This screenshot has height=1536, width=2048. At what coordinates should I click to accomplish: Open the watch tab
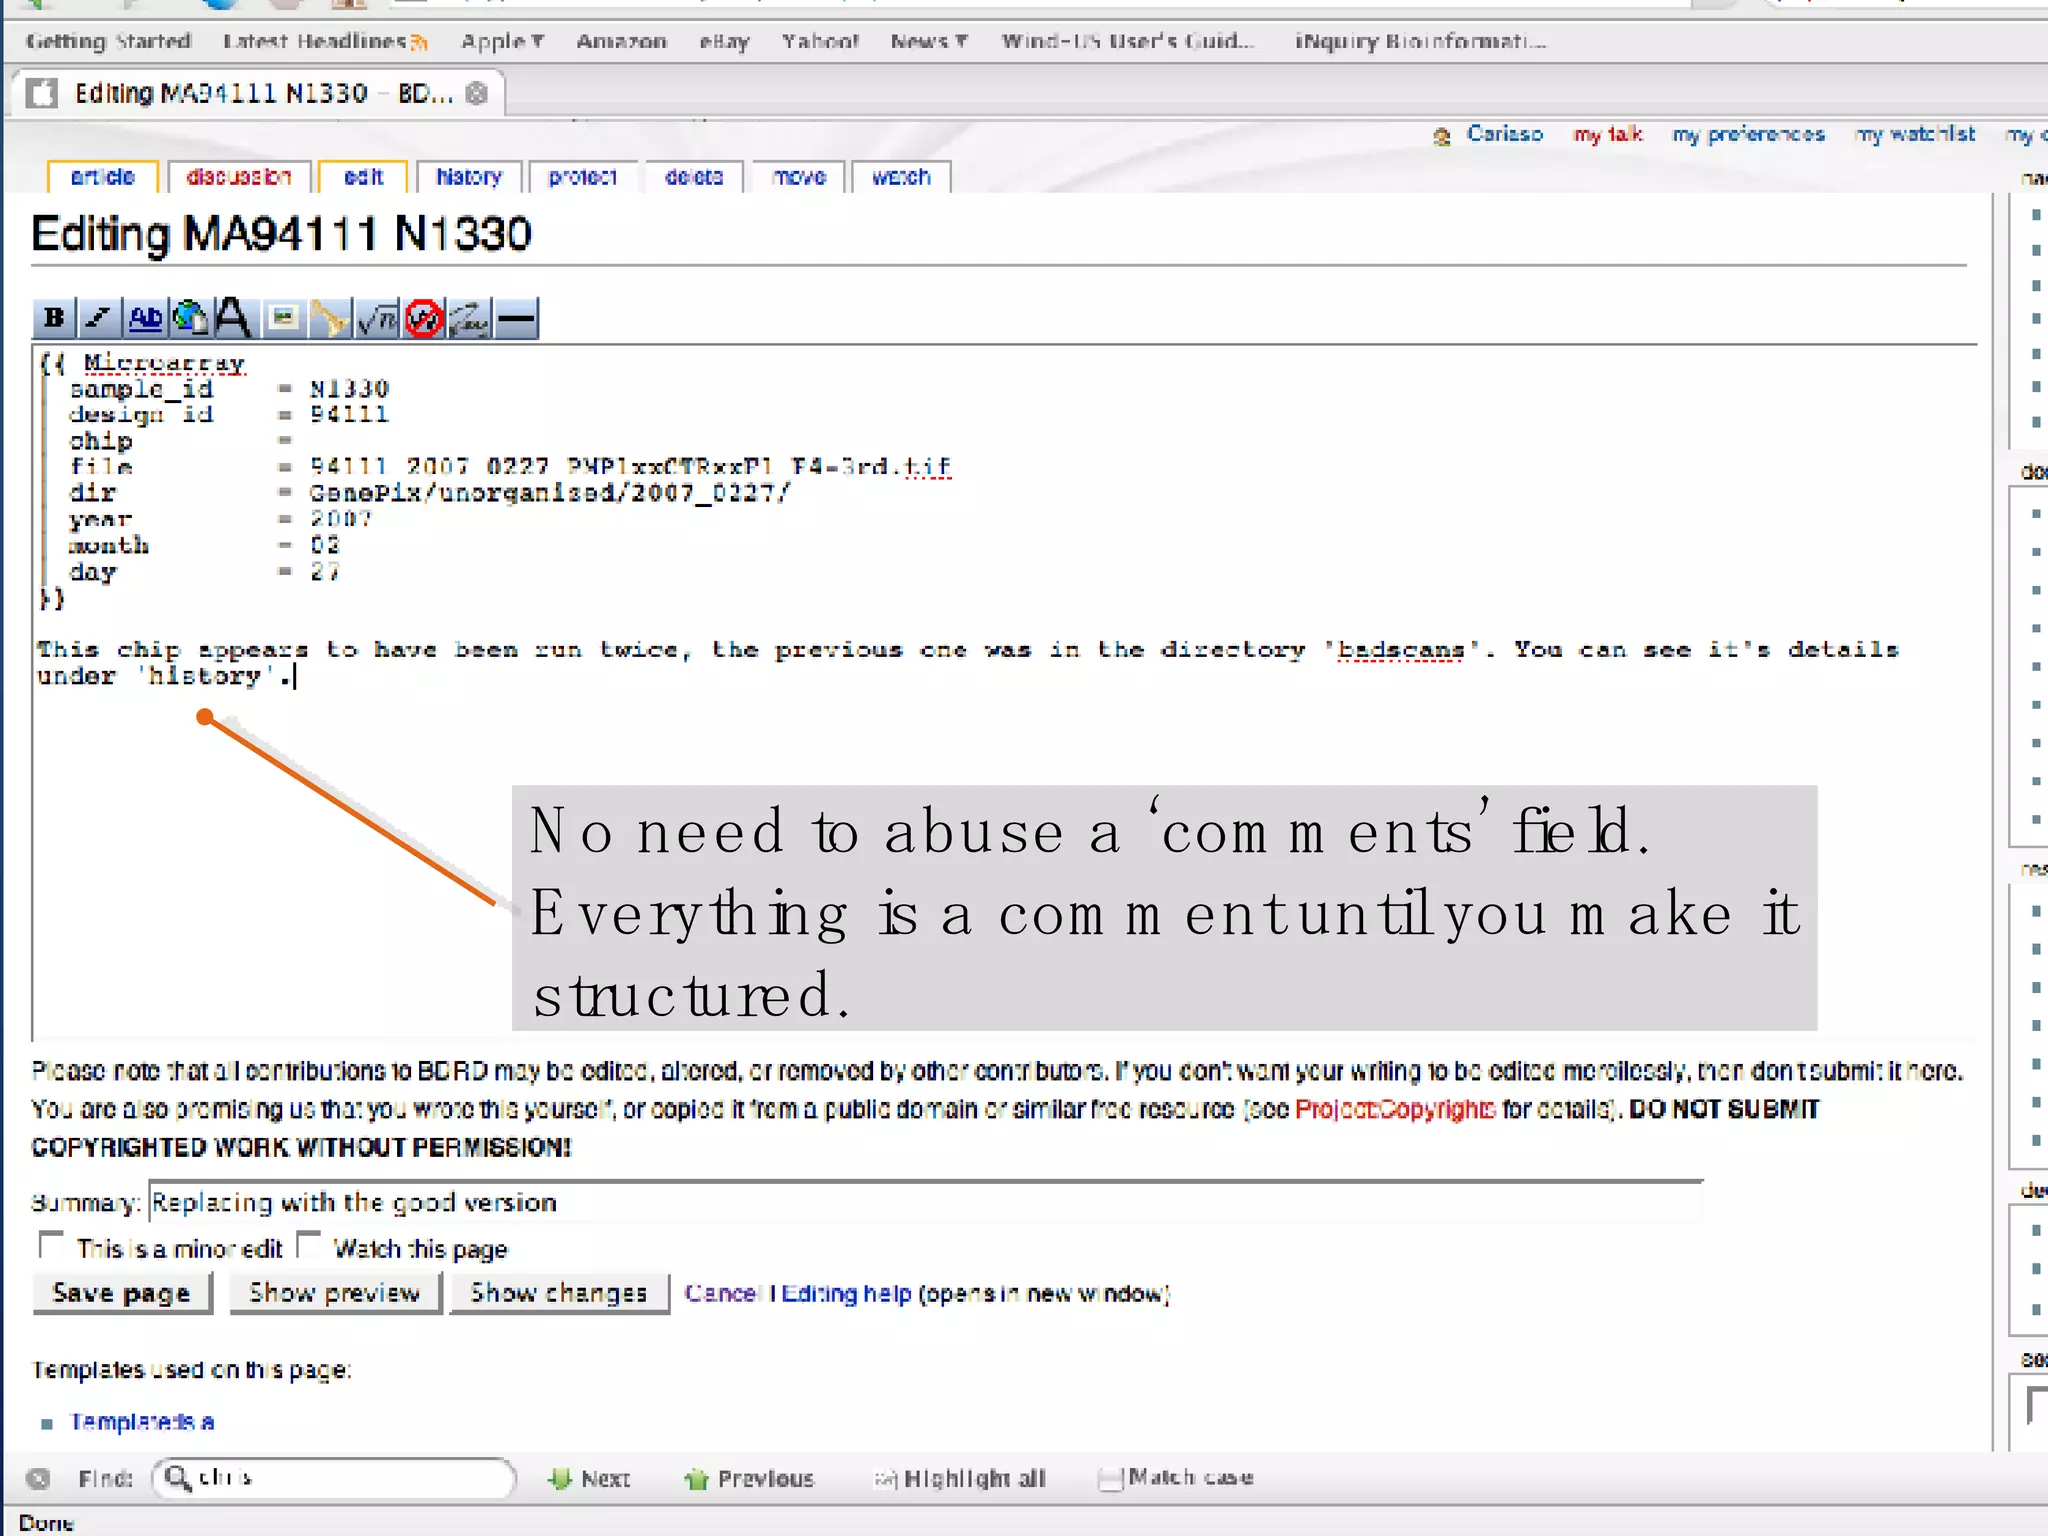click(901, 177)
